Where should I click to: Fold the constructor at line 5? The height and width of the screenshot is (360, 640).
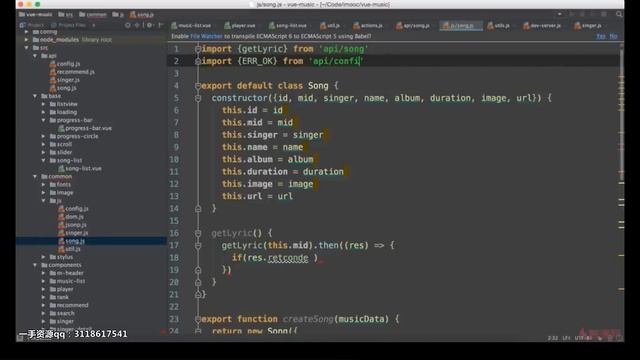198,98
